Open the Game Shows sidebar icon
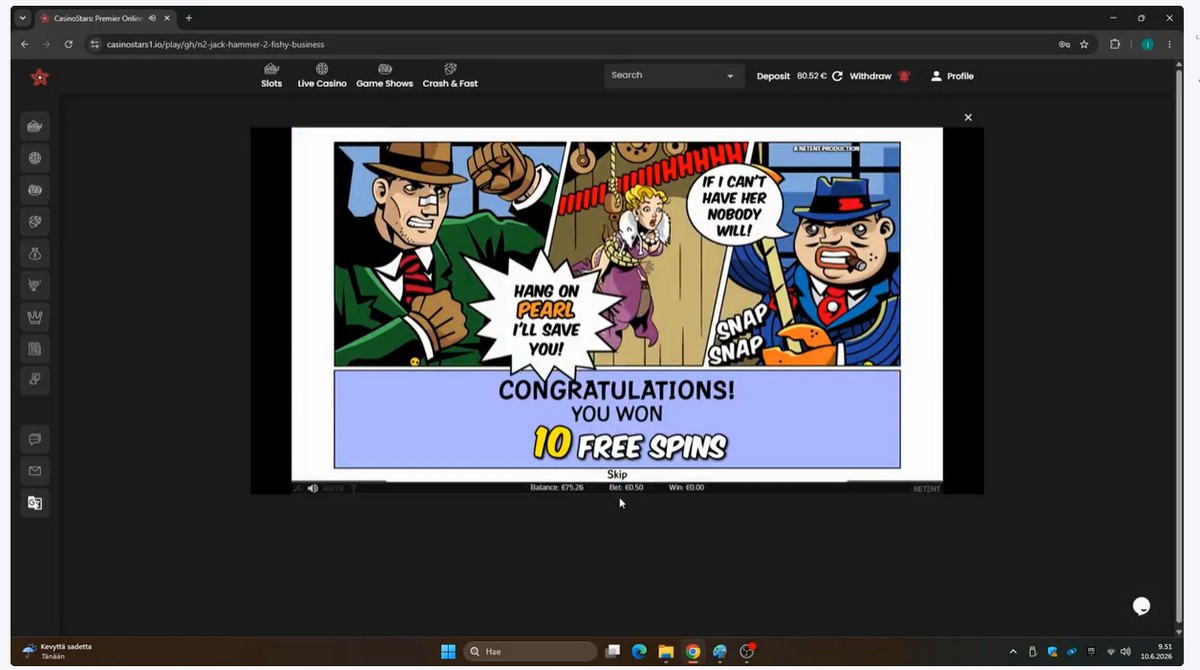 point(35,190)
